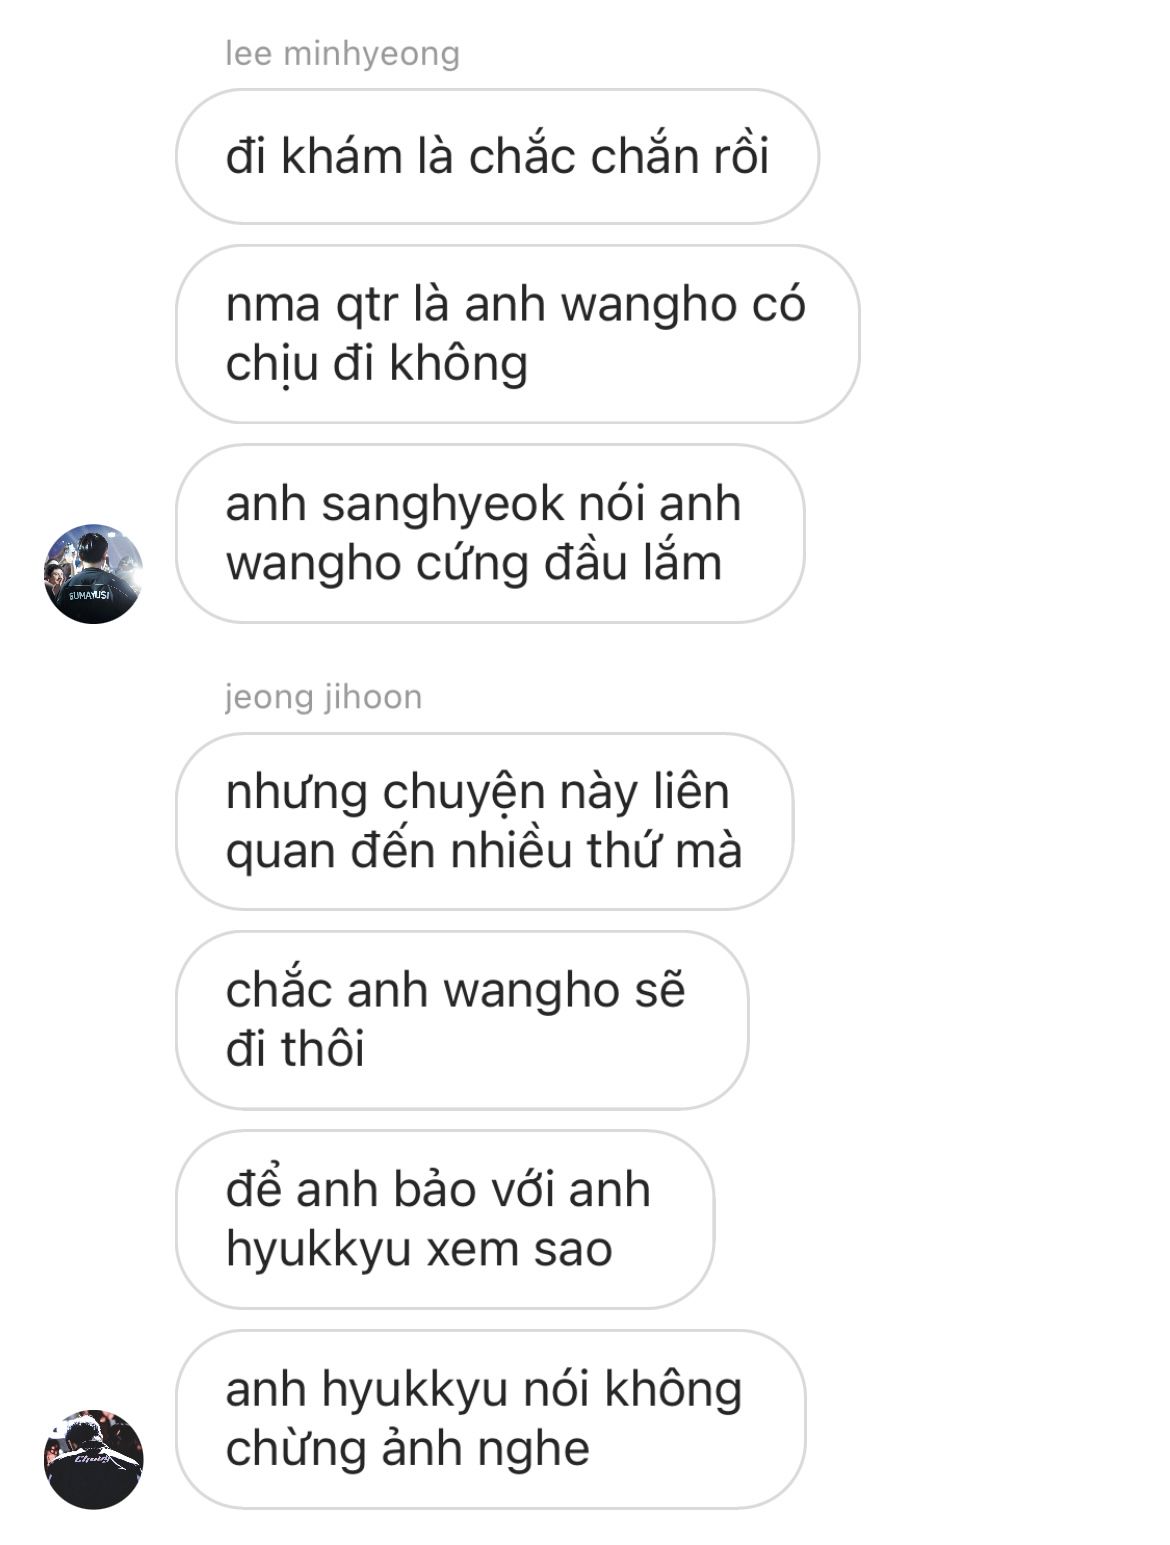
Task: Click the words 'nma qtr' in second message
Action: [312, 305]
